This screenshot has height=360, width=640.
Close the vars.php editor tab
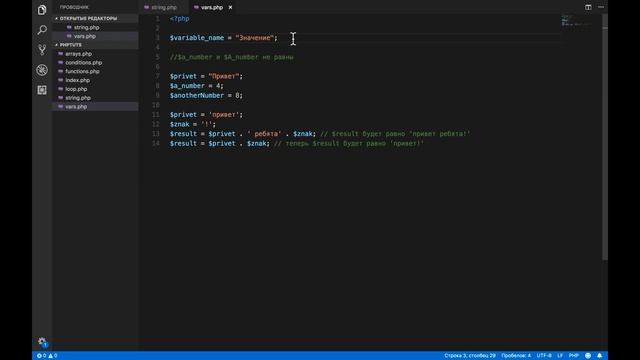click(x=230, y=7)
